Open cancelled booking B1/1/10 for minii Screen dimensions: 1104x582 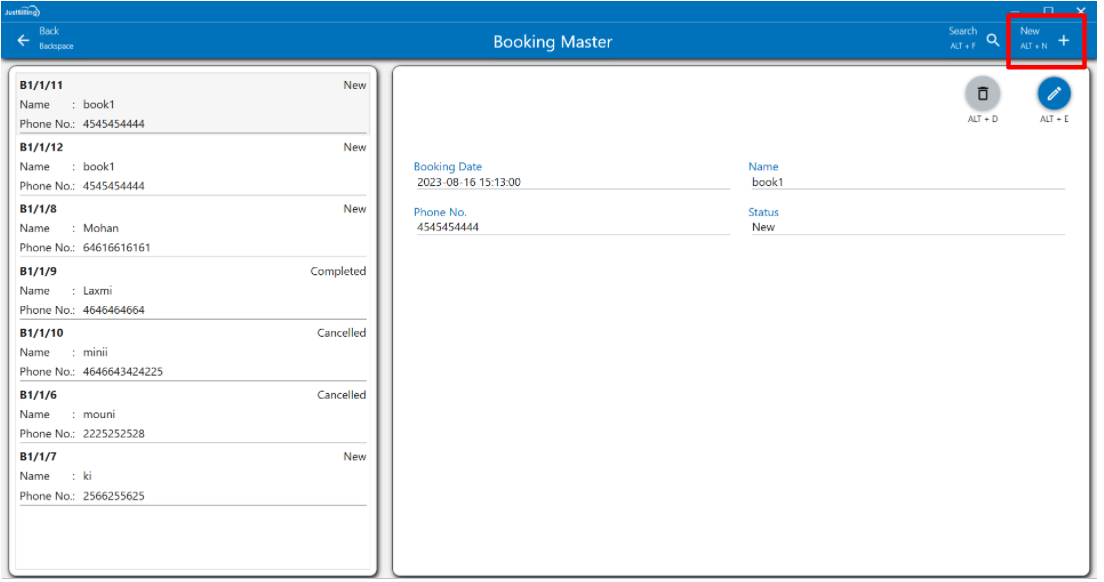tap(193, 352)
